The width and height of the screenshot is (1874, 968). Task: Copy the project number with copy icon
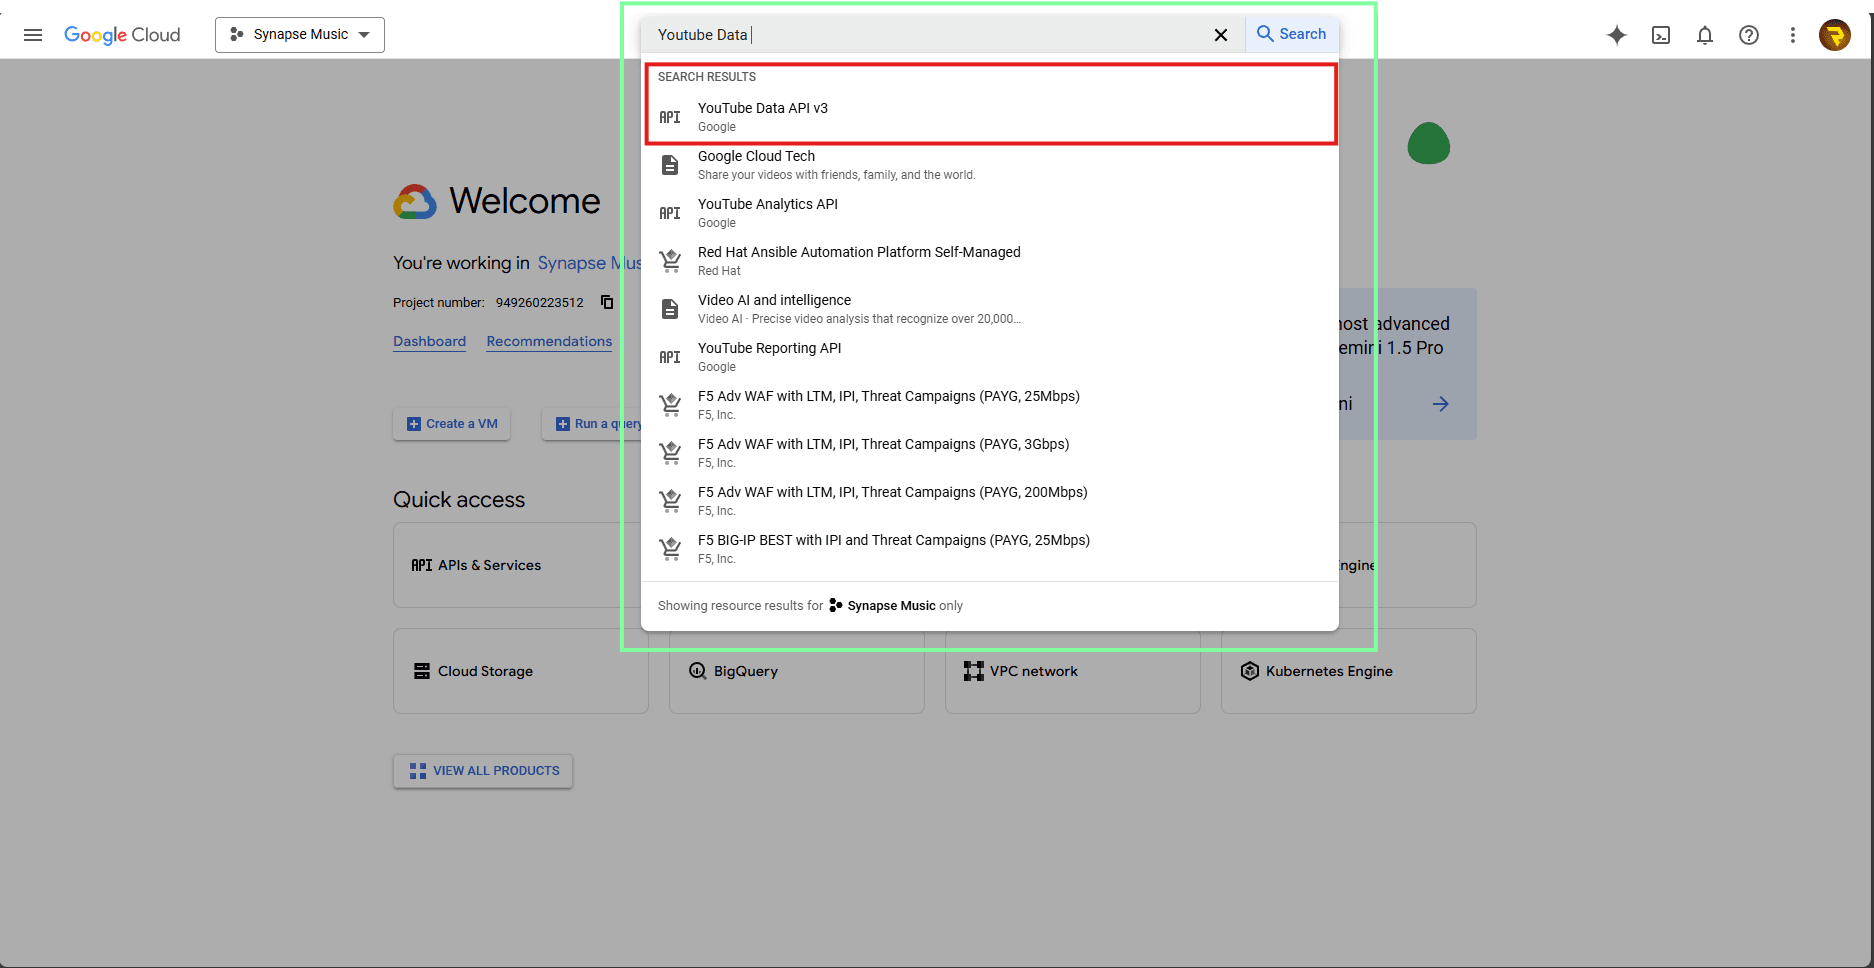(607, 302)
